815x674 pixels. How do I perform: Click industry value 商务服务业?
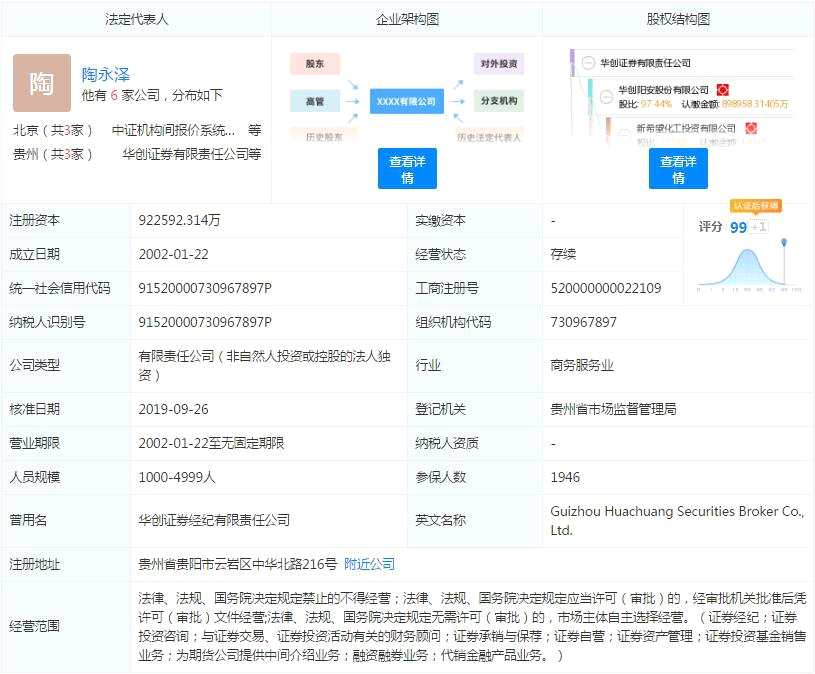point(582,365)
